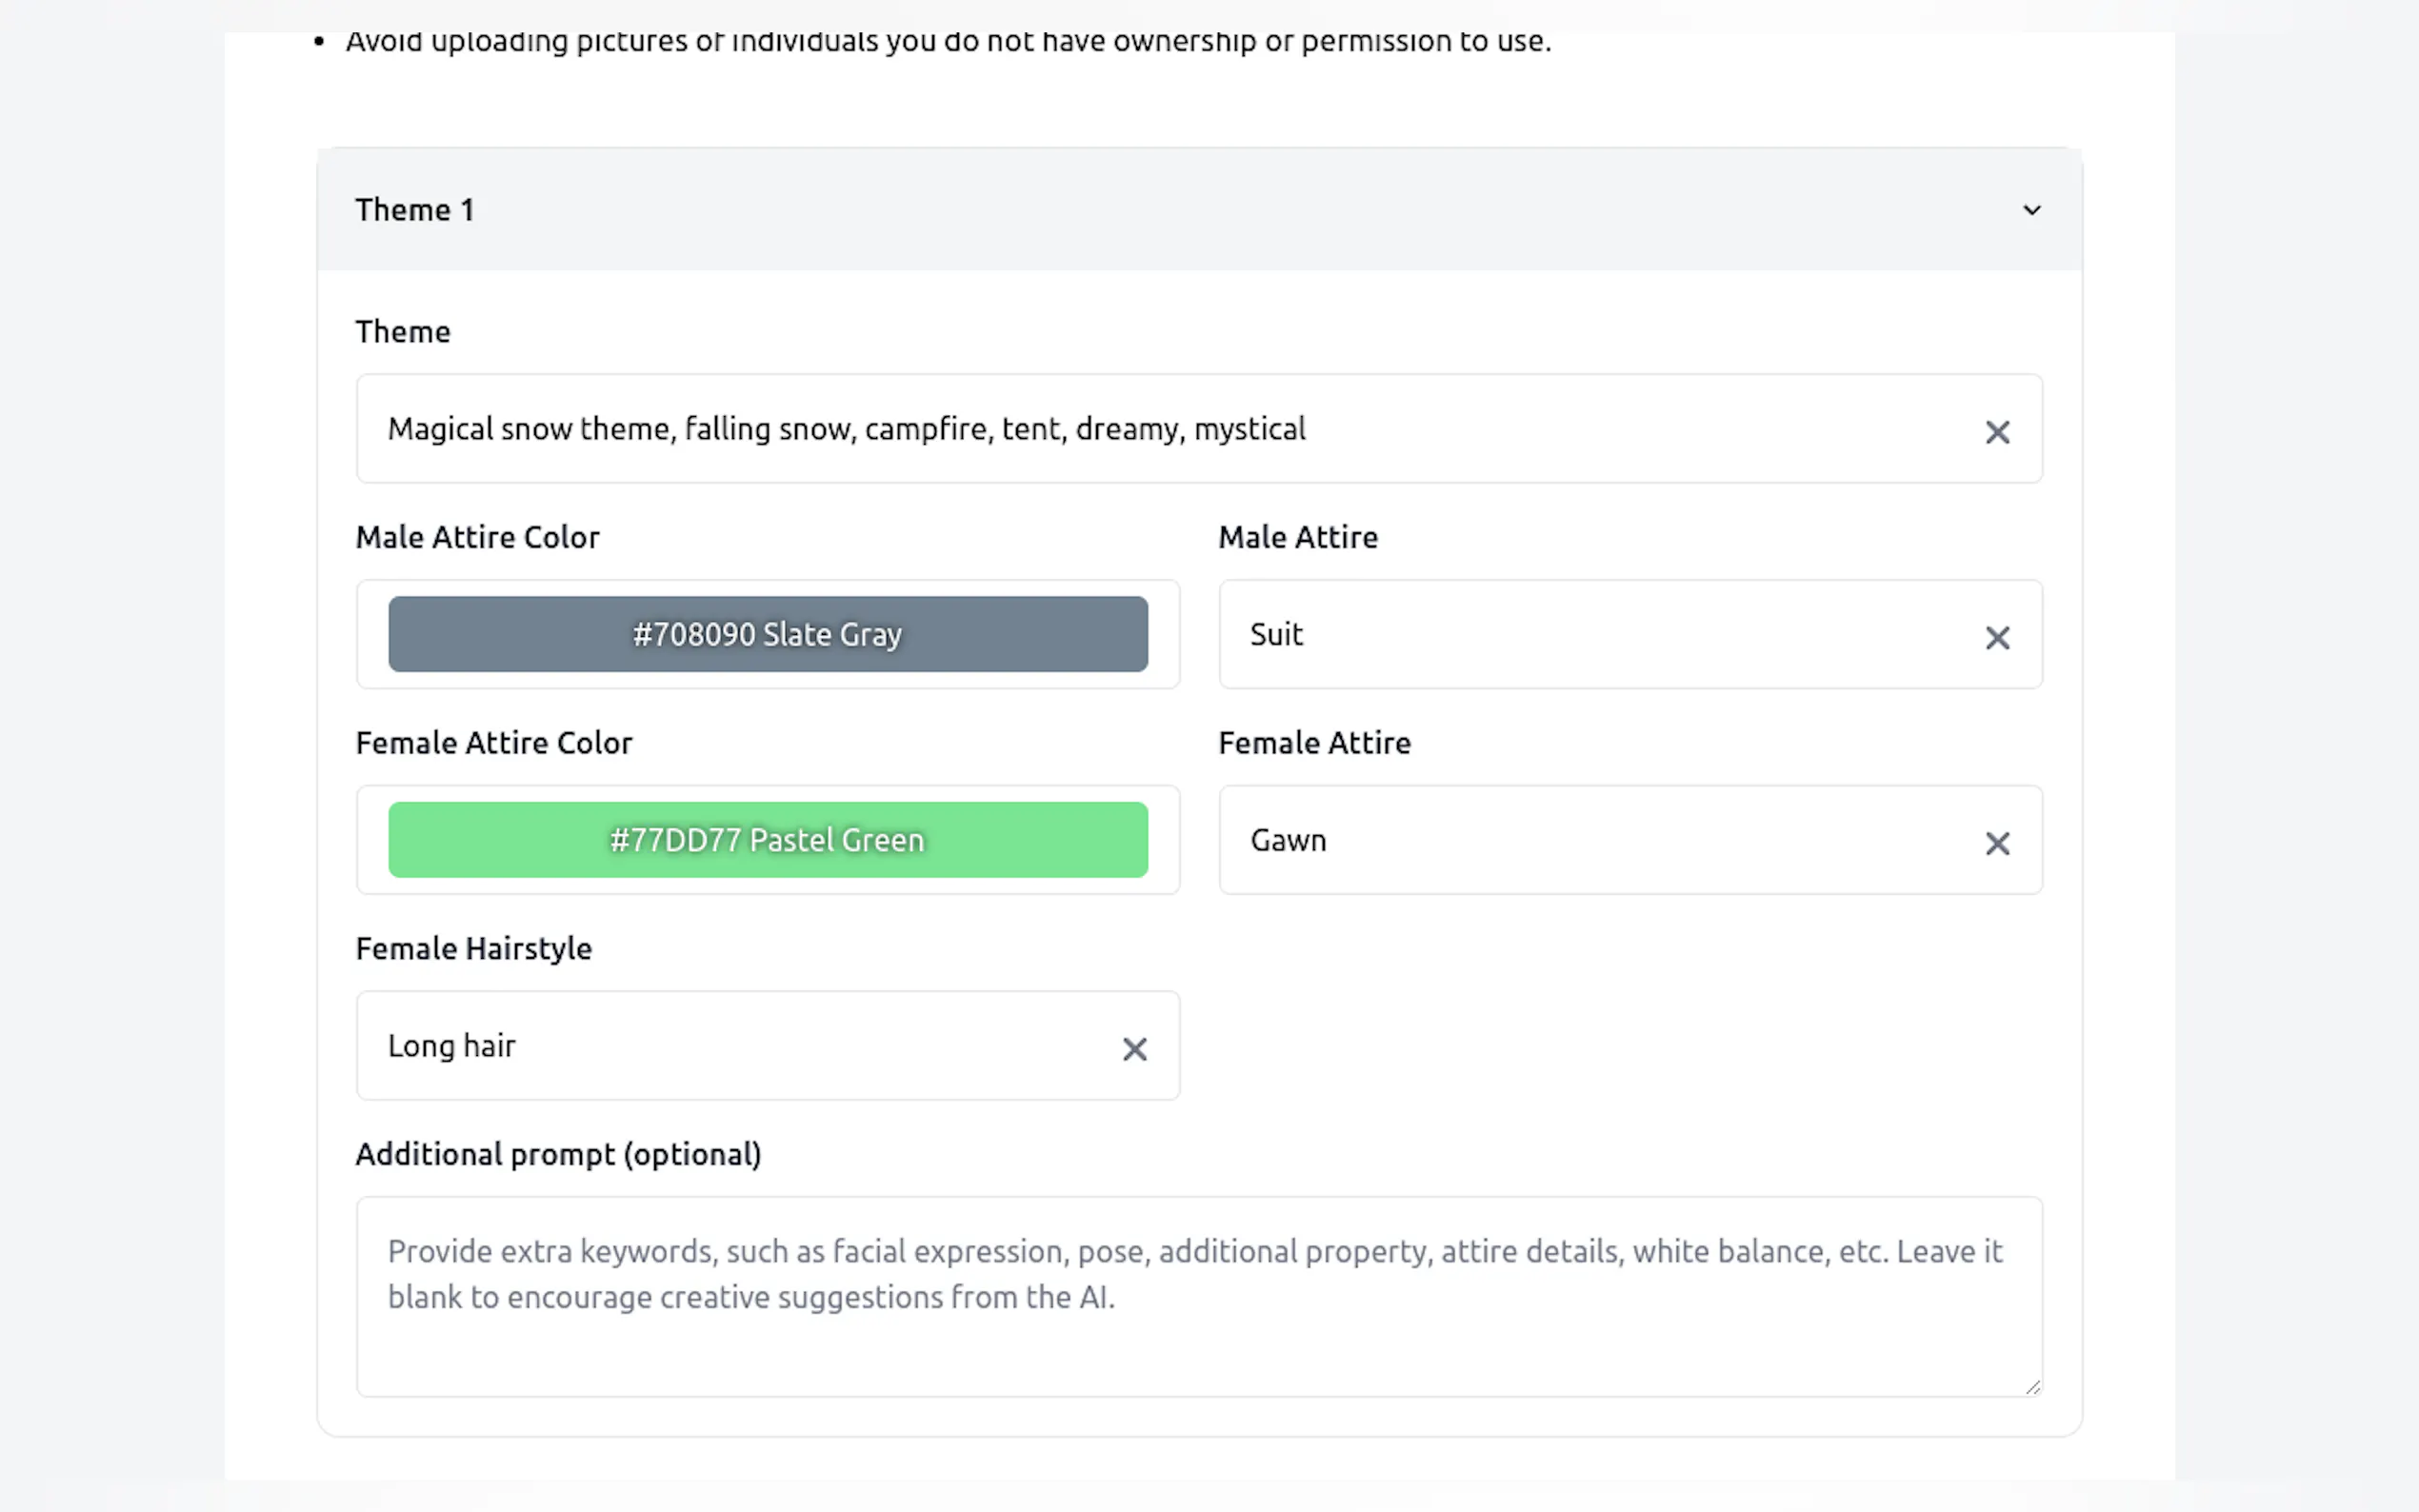This screenshot has width=2419, height=1512.
Task: Focus the Additional prompt textarea
Action: [1198, 1320]
